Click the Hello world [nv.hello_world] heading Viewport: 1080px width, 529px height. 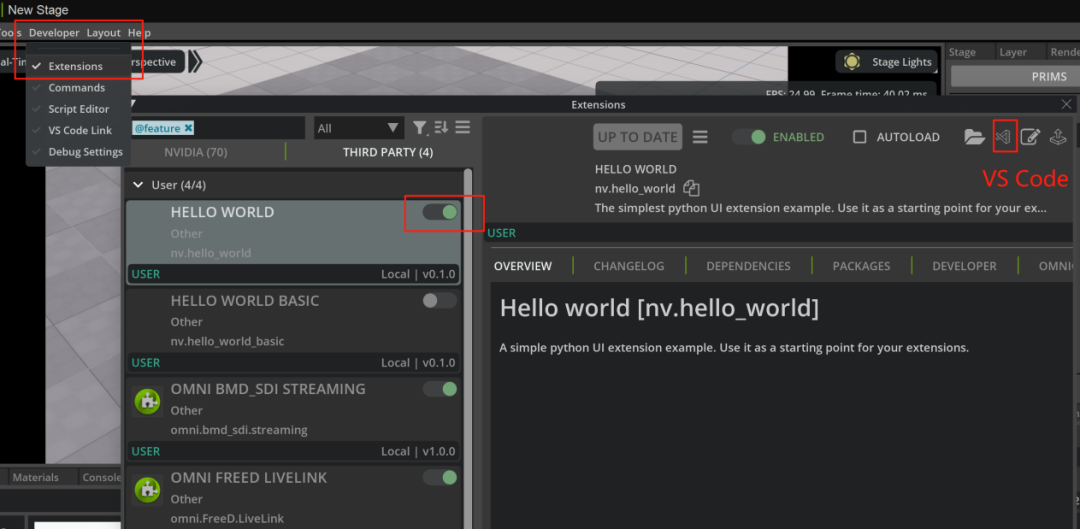point(659,309)
